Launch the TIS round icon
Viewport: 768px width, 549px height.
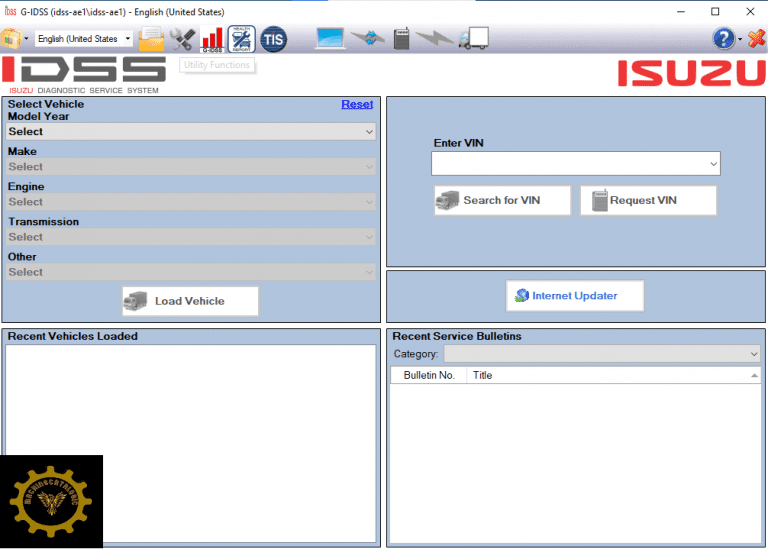click(x=273, y=39)
